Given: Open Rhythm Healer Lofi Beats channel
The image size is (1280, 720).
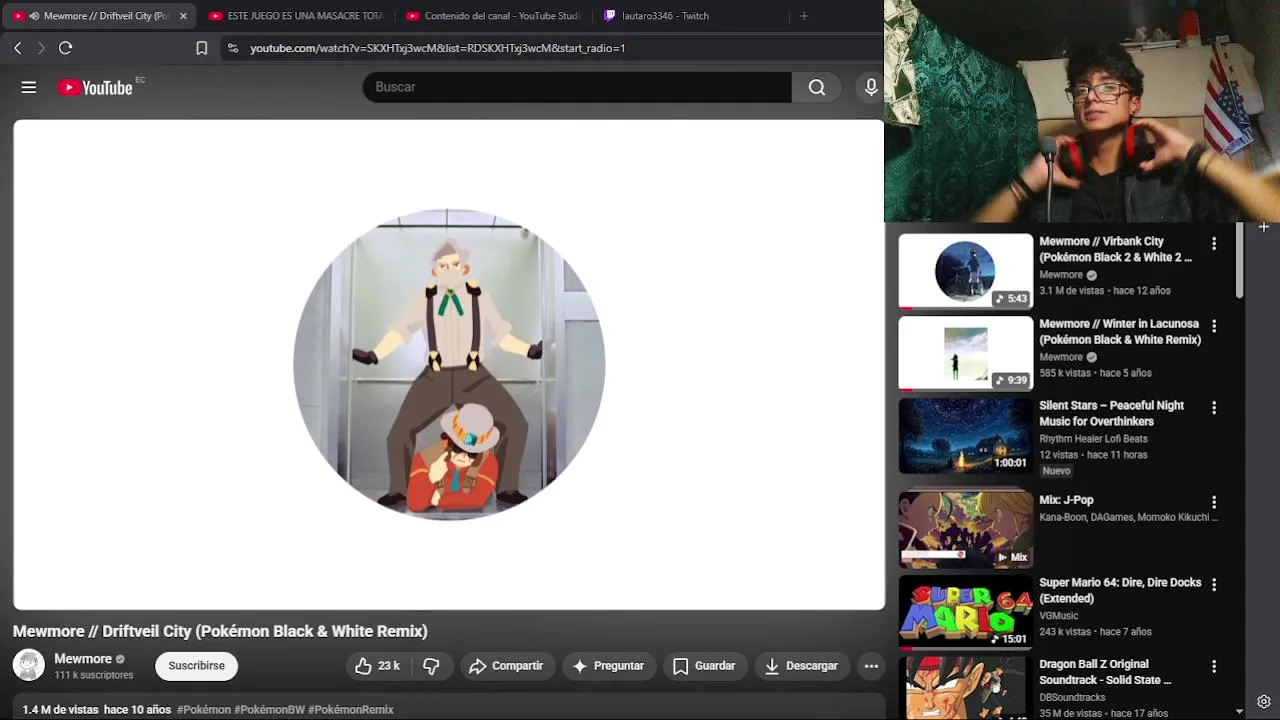Looking at the screenshot, I should tap(1093, 439).
